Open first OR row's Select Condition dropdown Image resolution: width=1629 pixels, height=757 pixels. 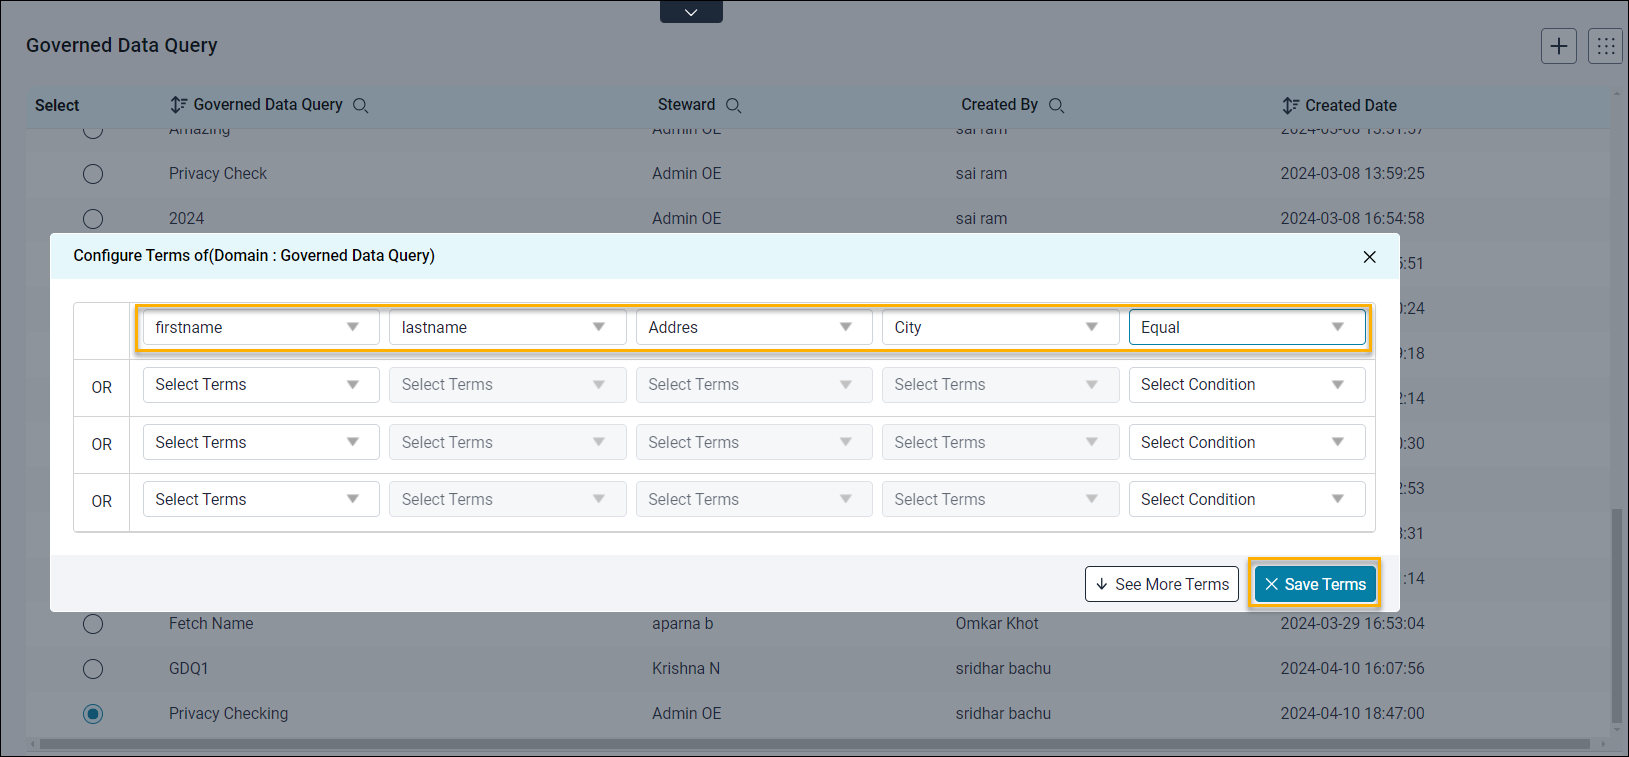click(1247, 385)
